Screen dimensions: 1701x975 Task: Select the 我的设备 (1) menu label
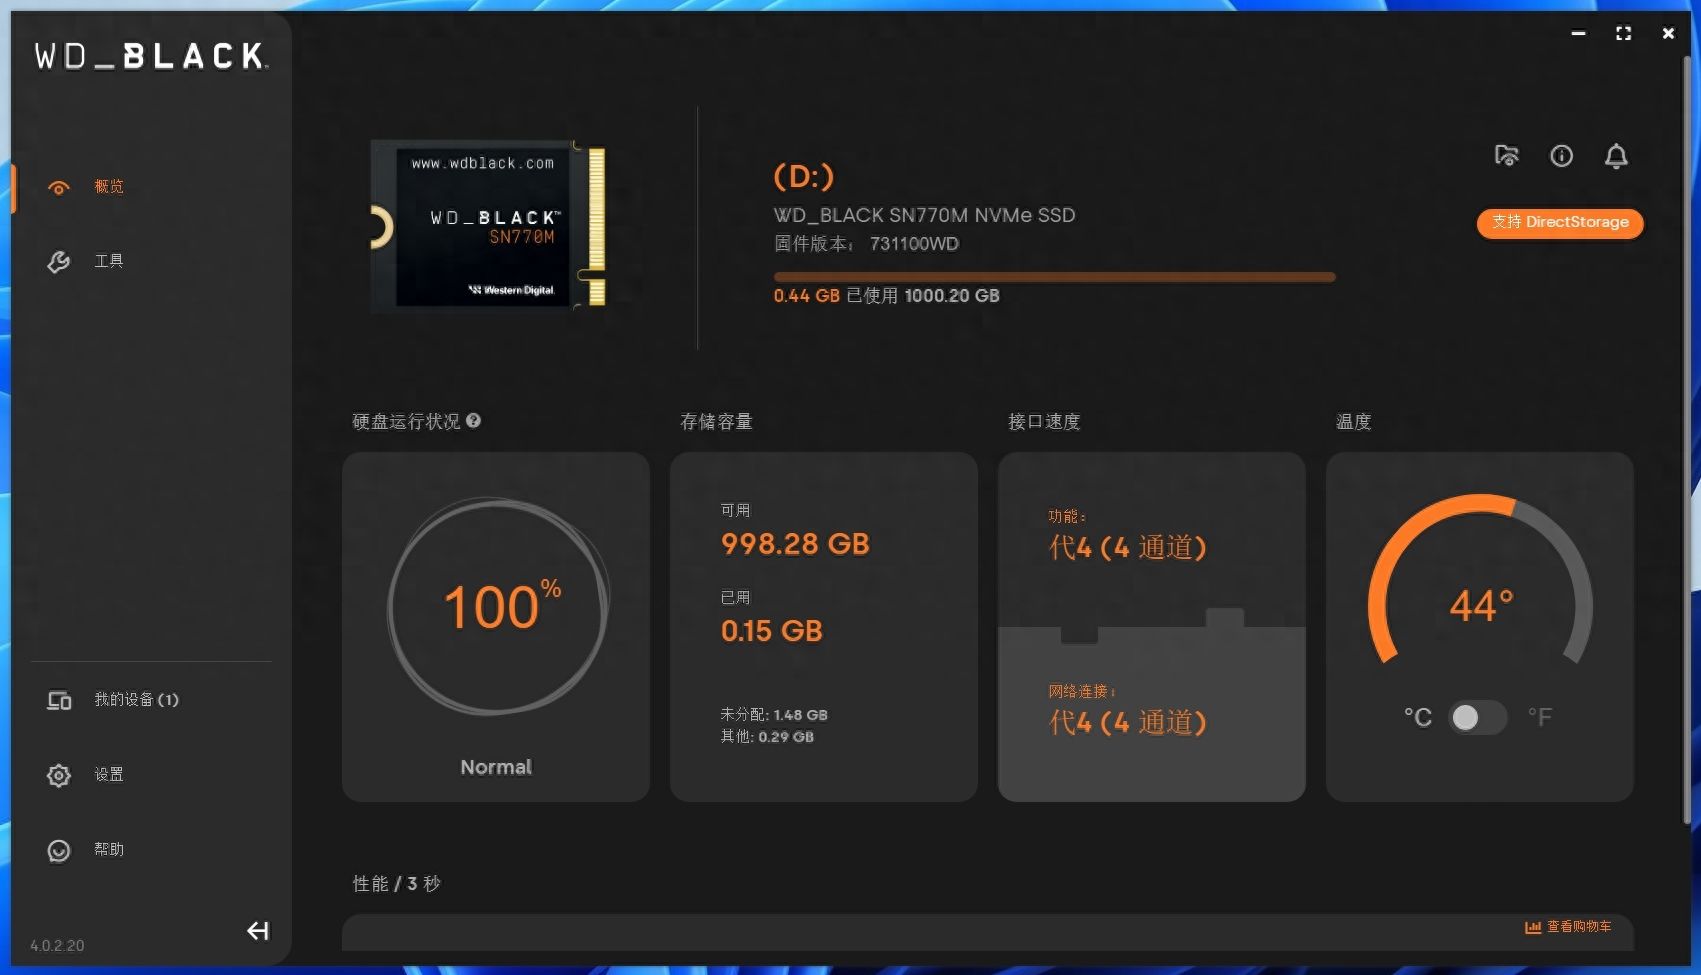[136, 700]
